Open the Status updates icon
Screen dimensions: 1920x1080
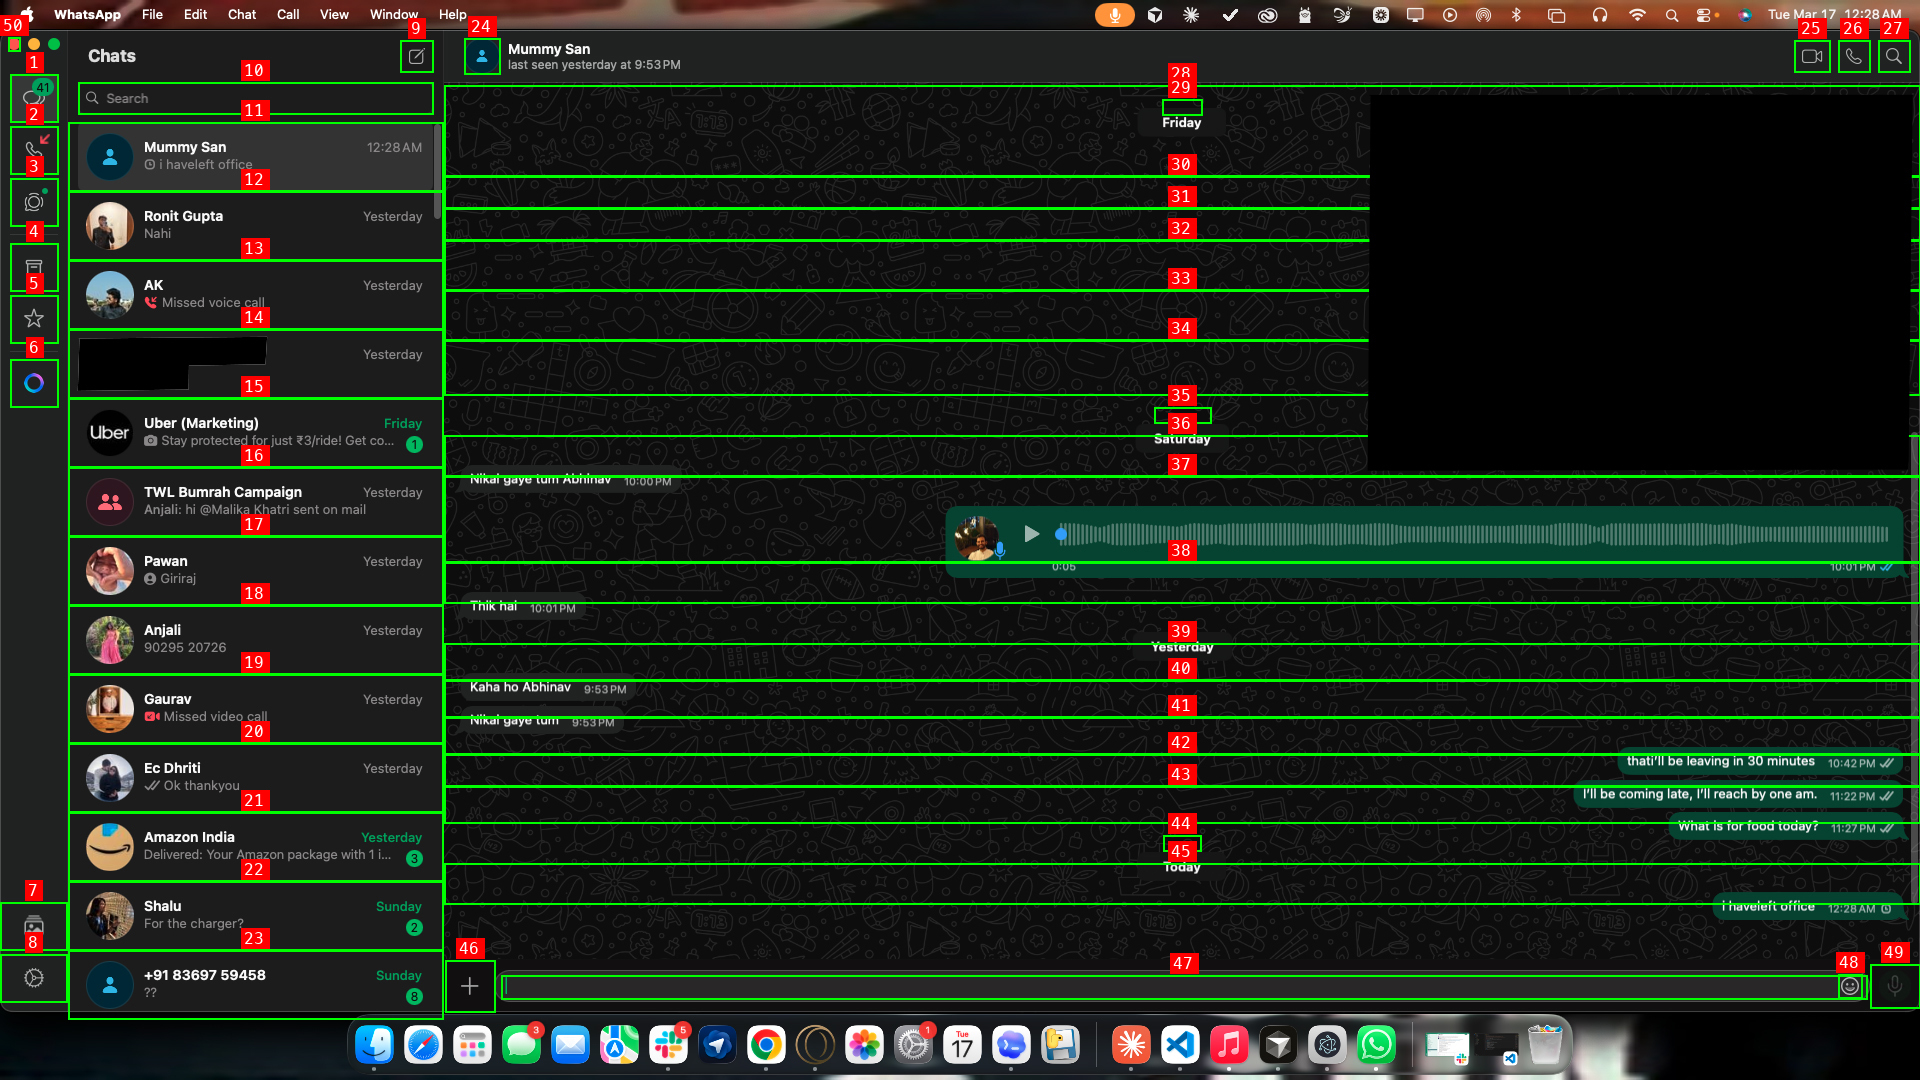pyautogui.click(x=34, y=202)
